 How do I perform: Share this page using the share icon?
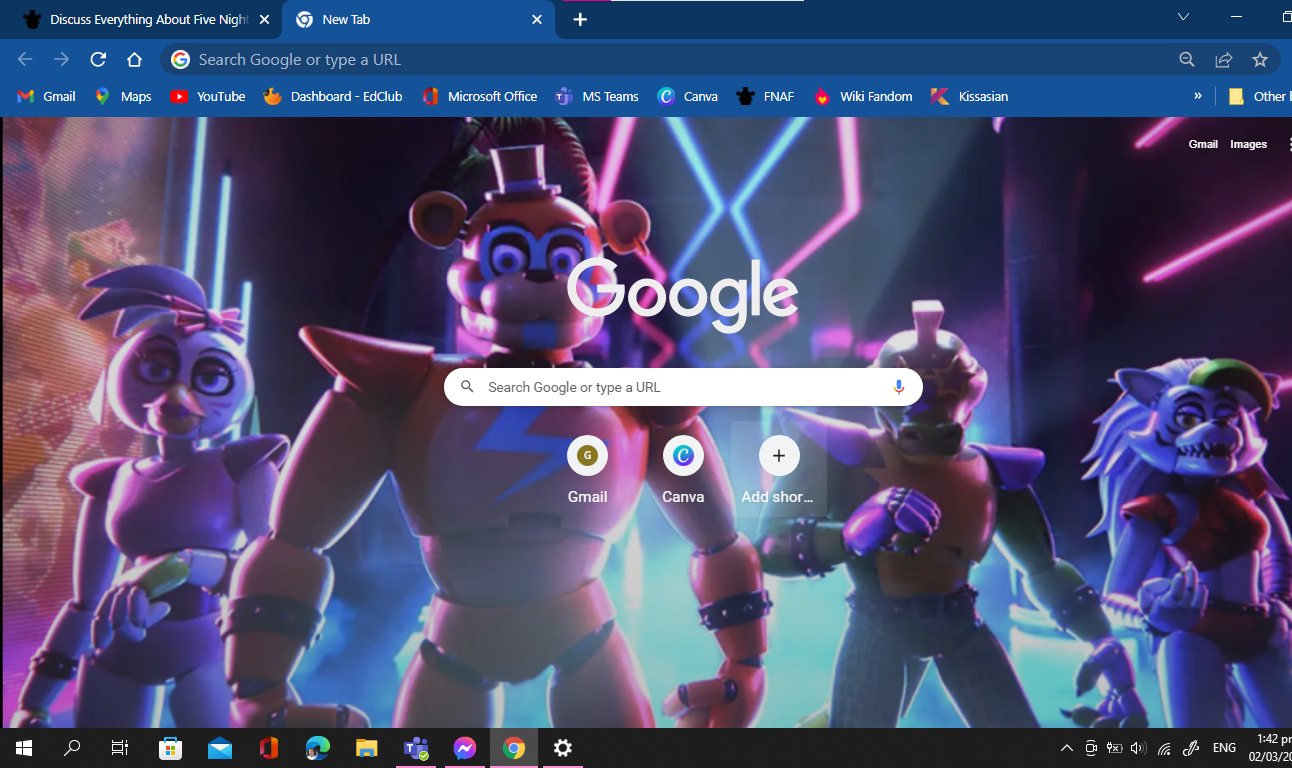[x=1223, y=60]
